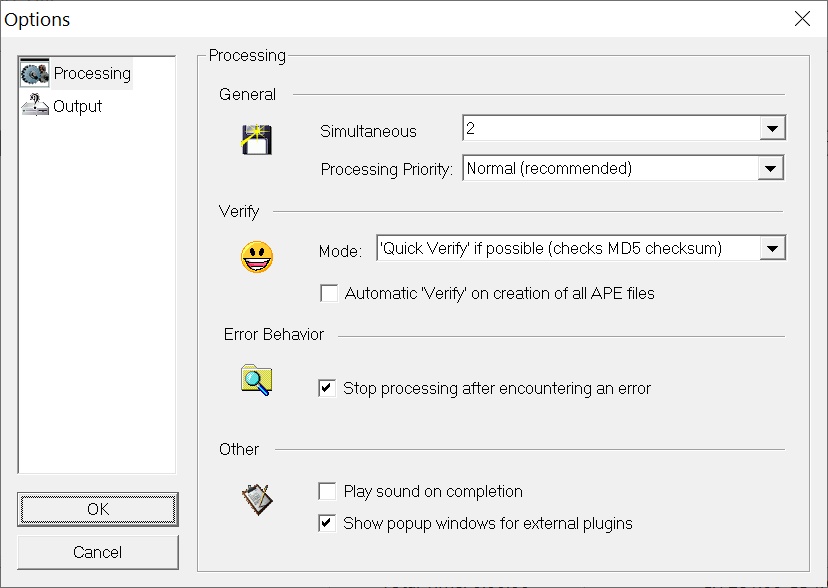Viewport: 828px width, 588px height.
Task: Enable Play sound on completion
Action: 327,491
